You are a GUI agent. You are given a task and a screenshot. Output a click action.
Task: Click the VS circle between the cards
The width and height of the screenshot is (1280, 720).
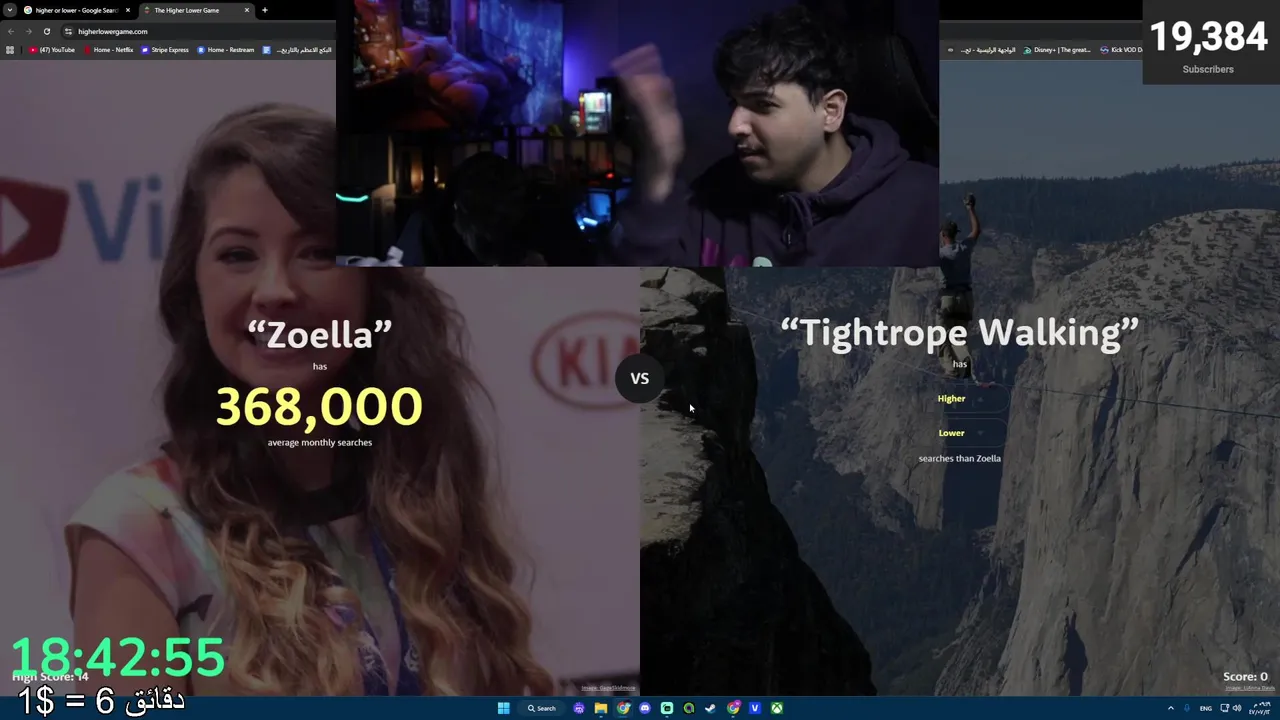(640, 378)
